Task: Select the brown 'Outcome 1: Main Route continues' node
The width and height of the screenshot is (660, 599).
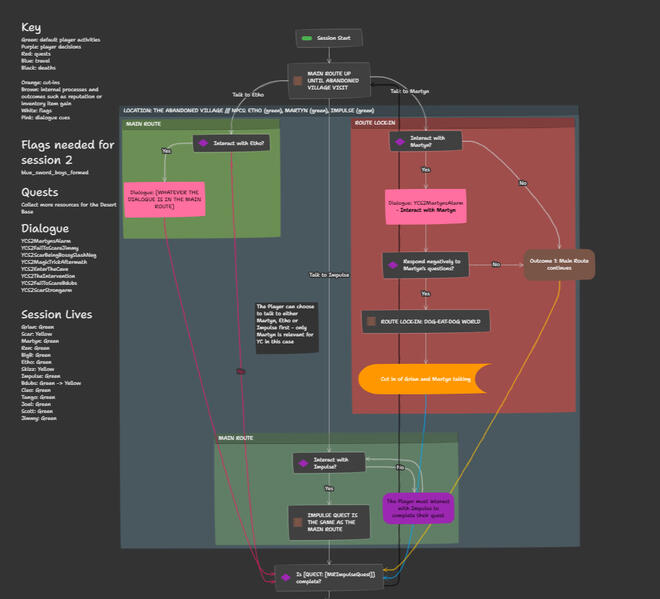Action: point(559,264)
